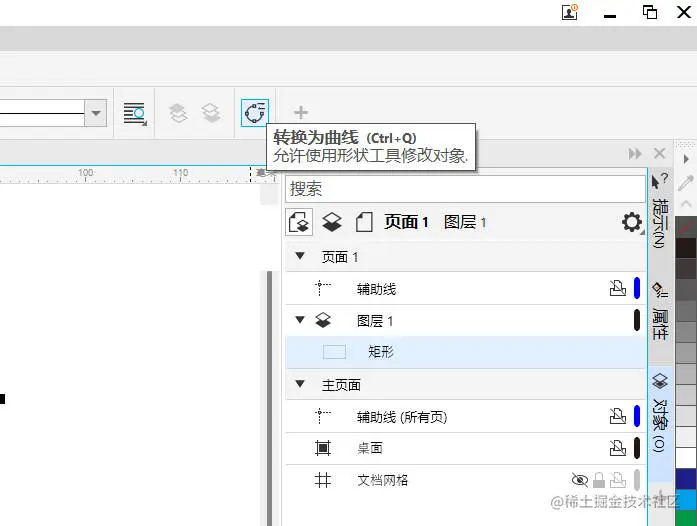697x526 pixels.
Task: Close the Objects docker panel
Action: tap(660, 154)
